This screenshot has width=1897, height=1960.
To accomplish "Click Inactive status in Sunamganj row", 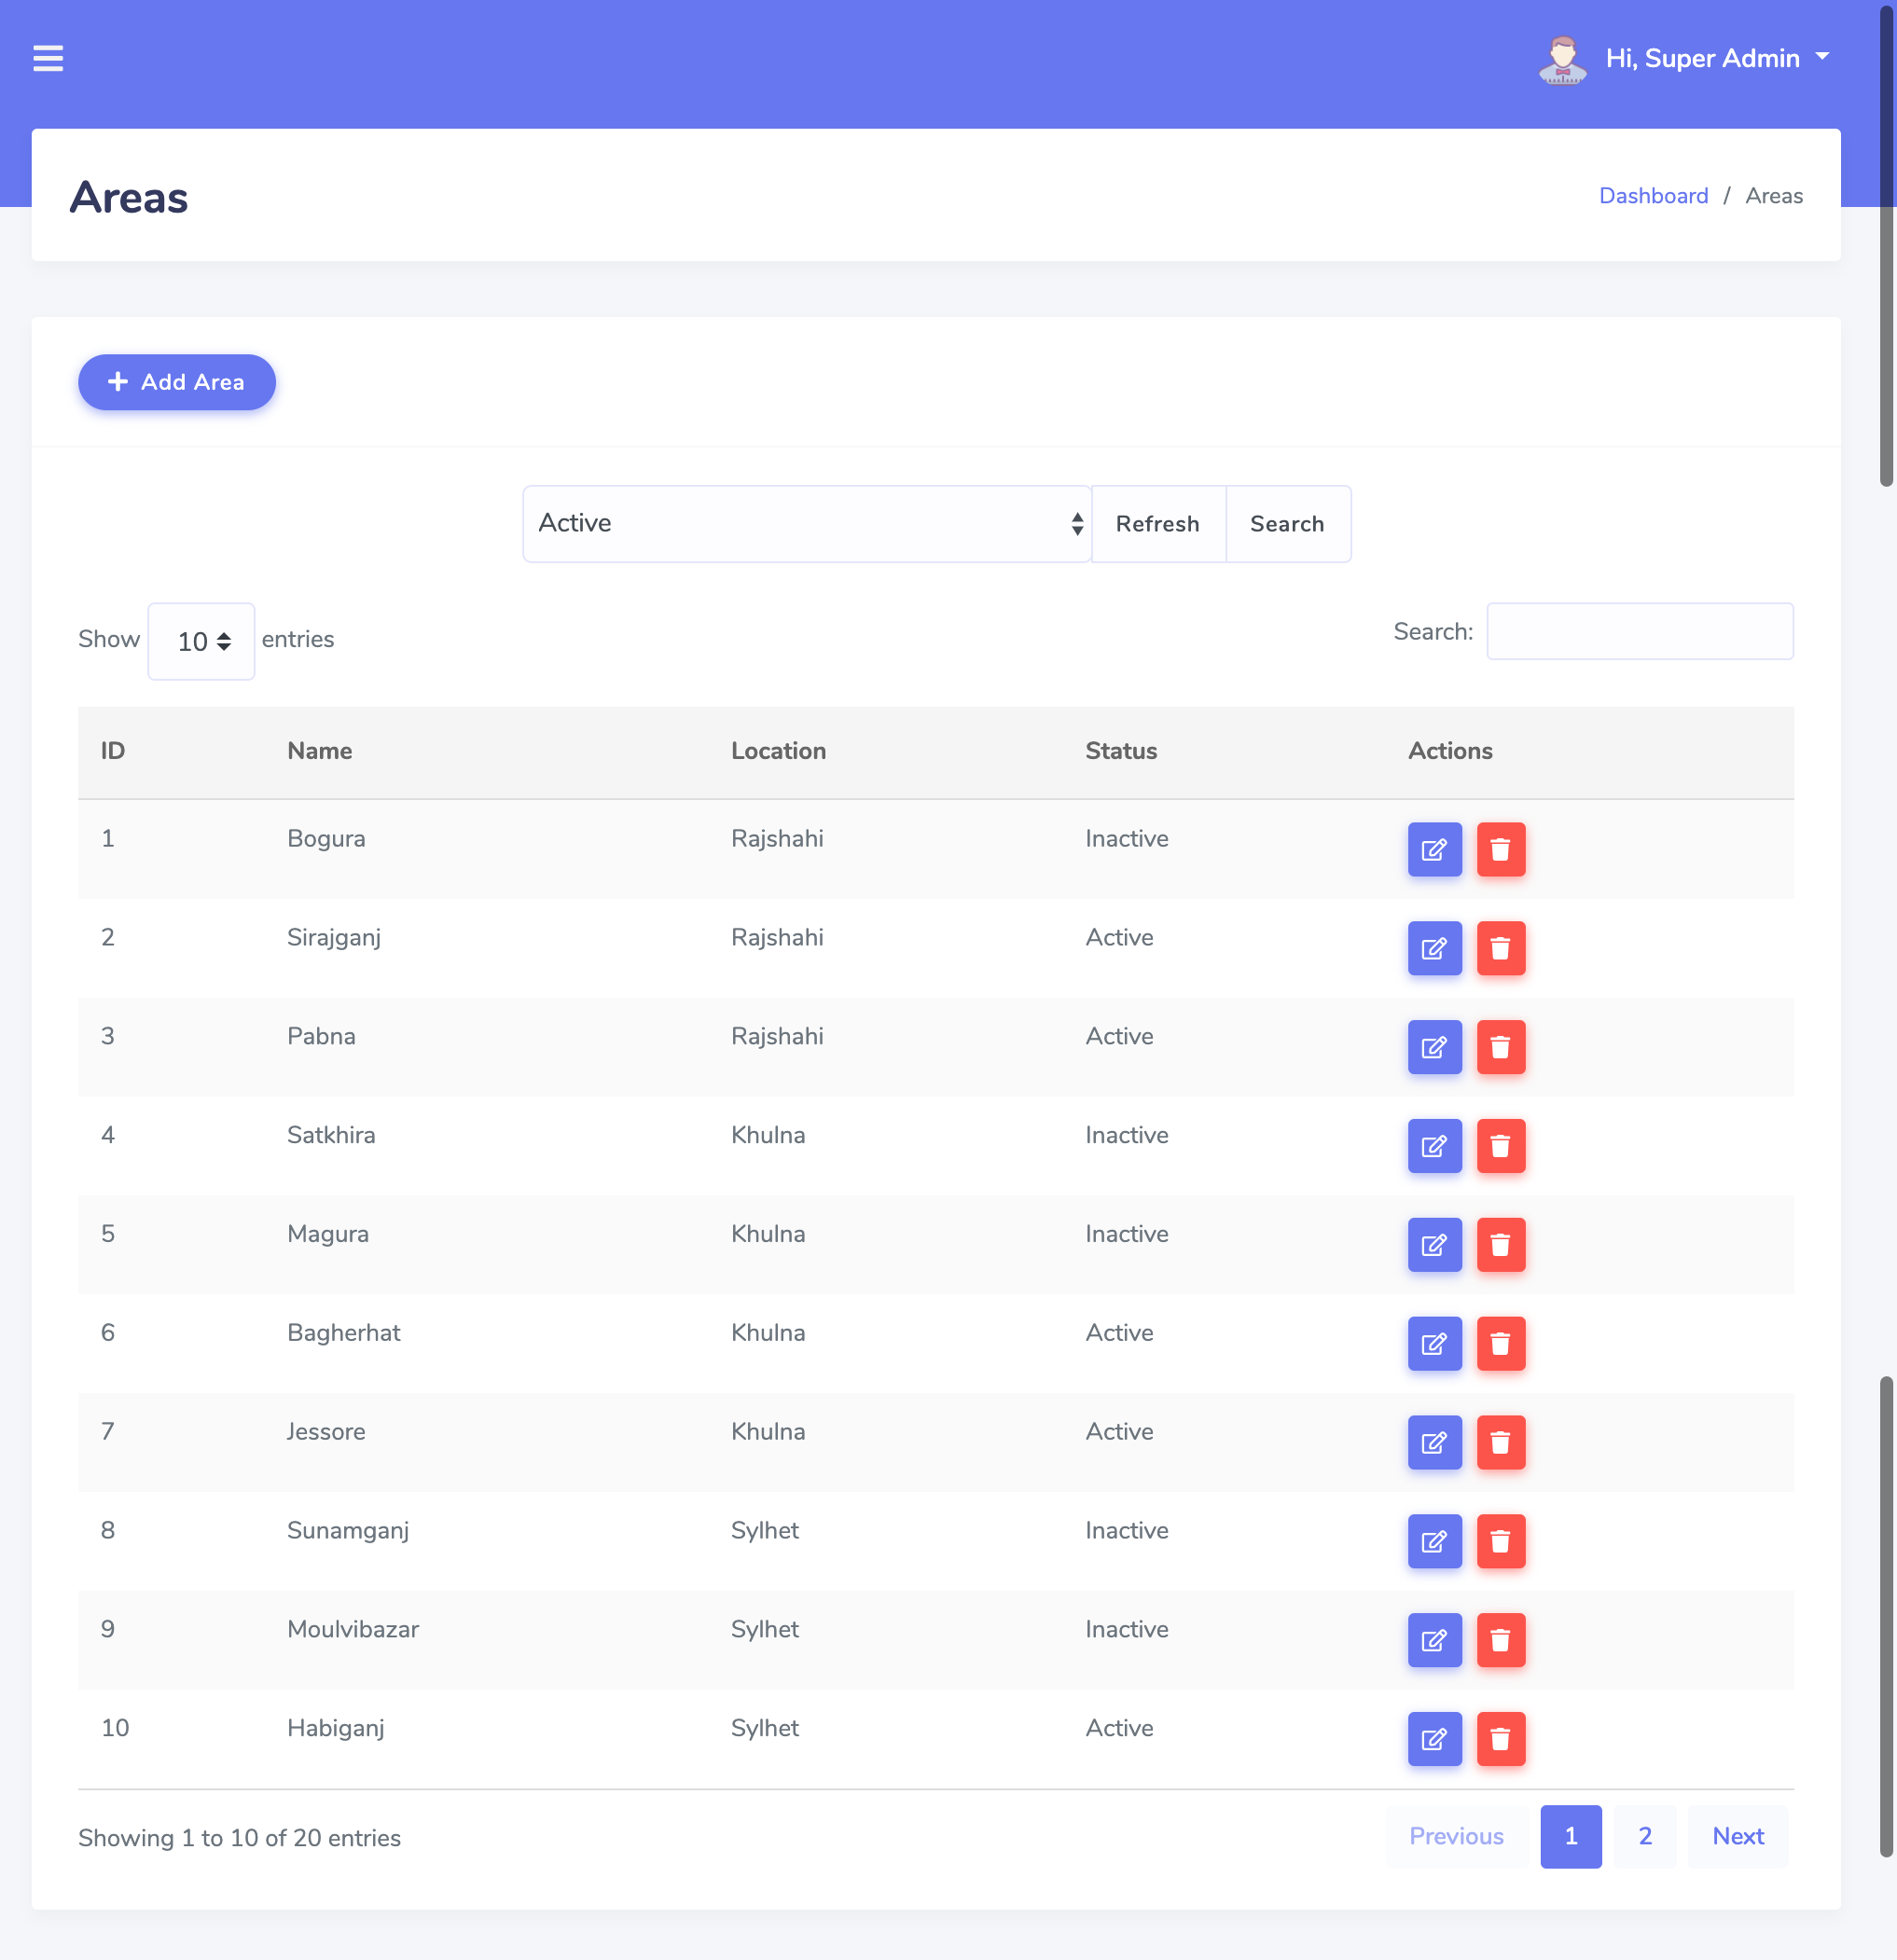I will [x=1127, y=1530].
